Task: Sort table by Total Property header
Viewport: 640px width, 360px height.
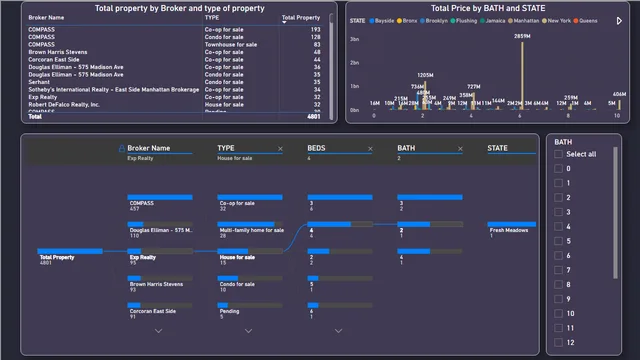Action: pyautogui.click(x=301, y=18)
